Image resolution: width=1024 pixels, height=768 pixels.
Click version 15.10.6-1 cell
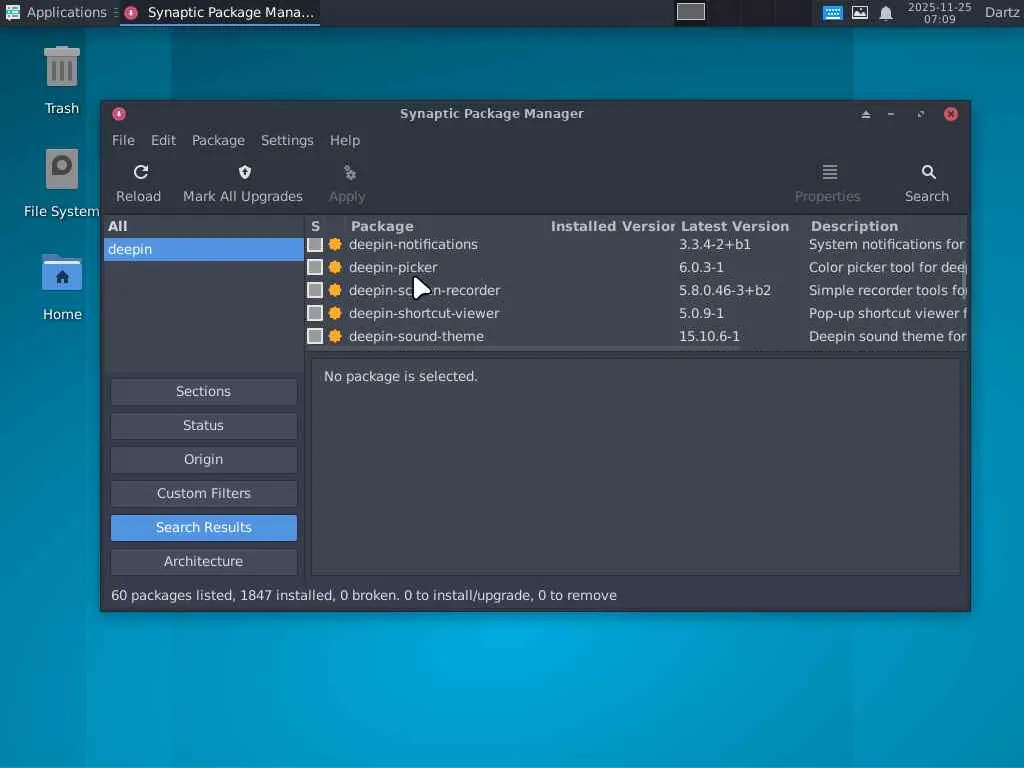click(709, 336)
